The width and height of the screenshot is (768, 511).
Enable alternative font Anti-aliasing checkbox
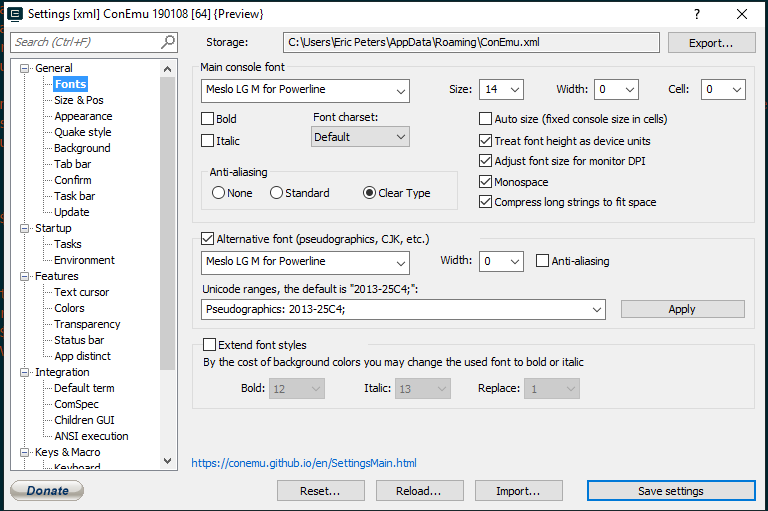click(542, 261)
